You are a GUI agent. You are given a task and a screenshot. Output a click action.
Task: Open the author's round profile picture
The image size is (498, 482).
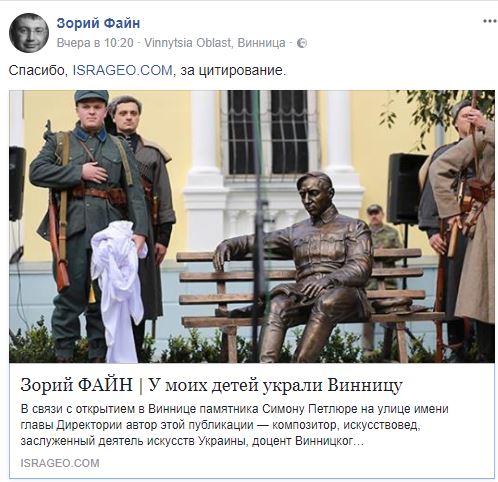tap(29, 33)
